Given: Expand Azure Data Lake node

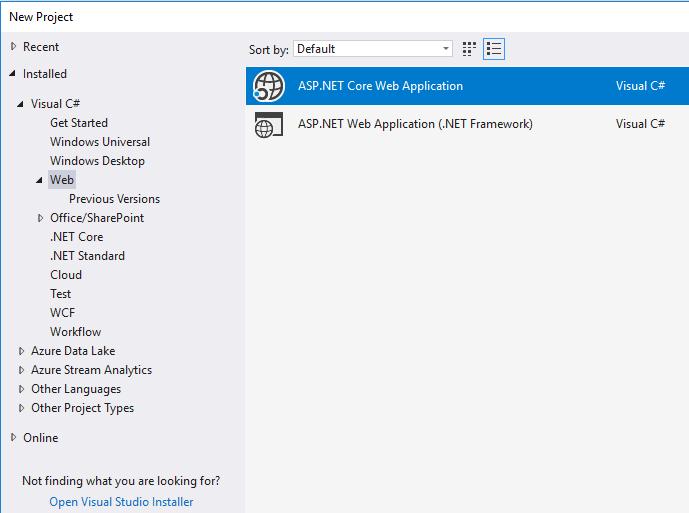Looking at the screenshot, I should click(22, 351).
